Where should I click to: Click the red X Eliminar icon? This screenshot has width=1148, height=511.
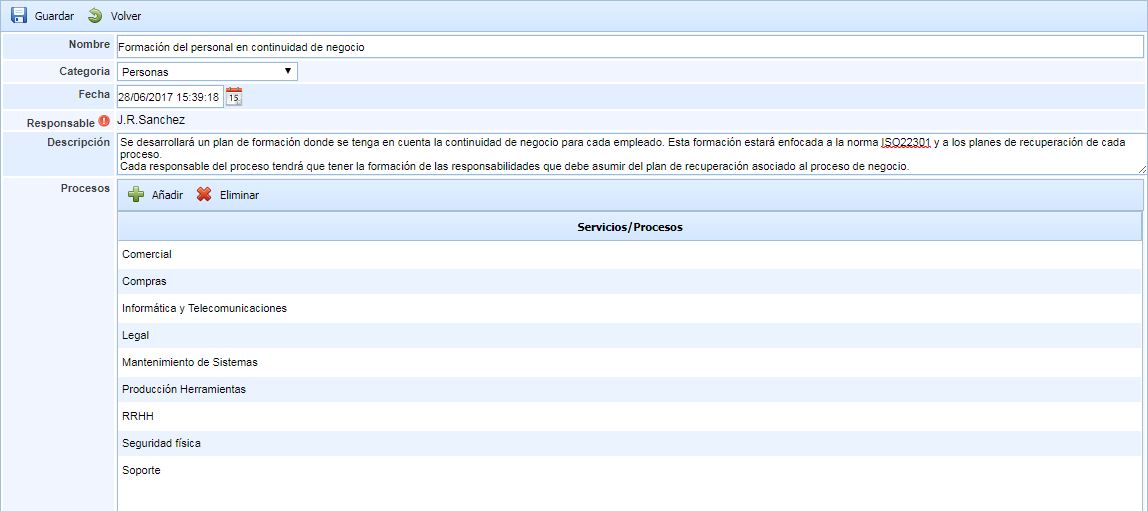(204, 195)
